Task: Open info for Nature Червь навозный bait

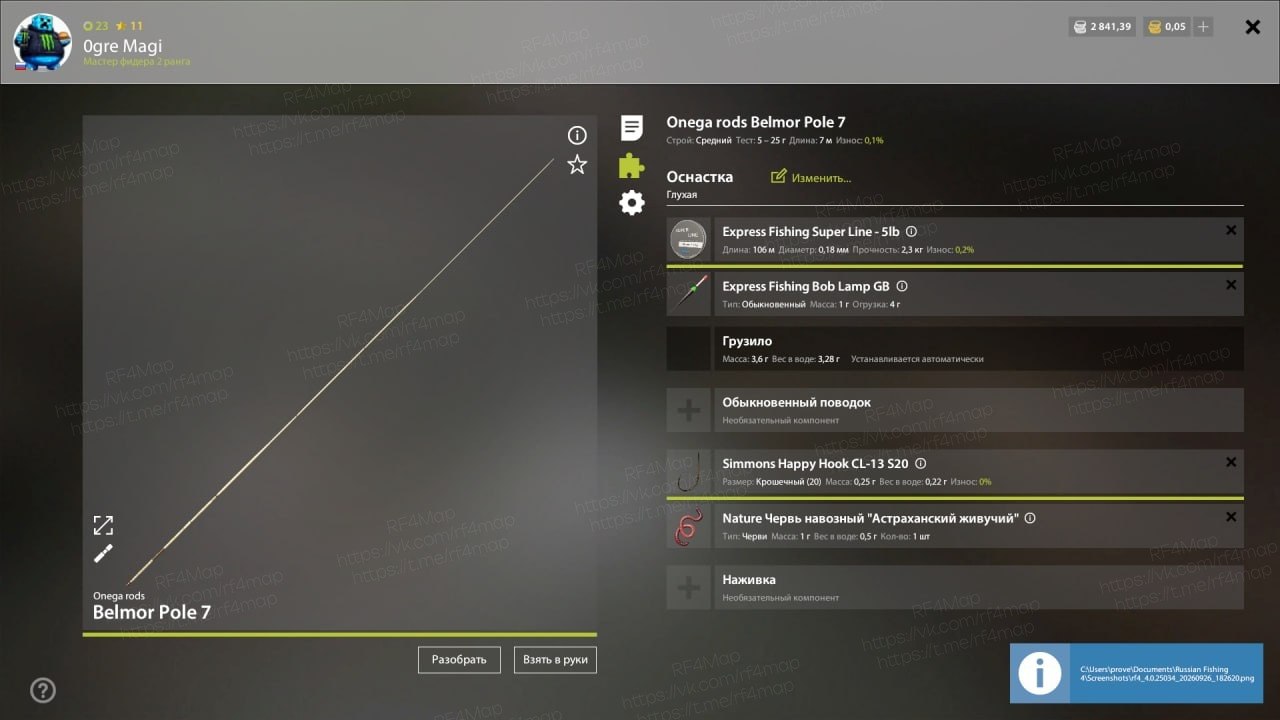Action: click(x=1030, y=519)
